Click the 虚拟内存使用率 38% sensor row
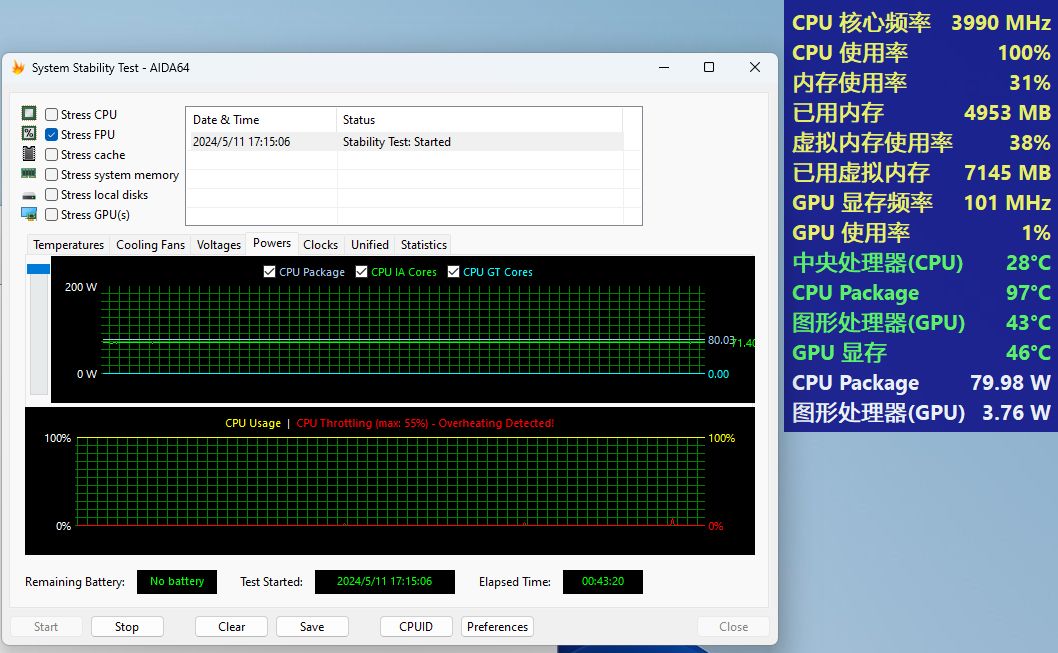This screenshot has width=1058, height=653. [x=921, y=142]
